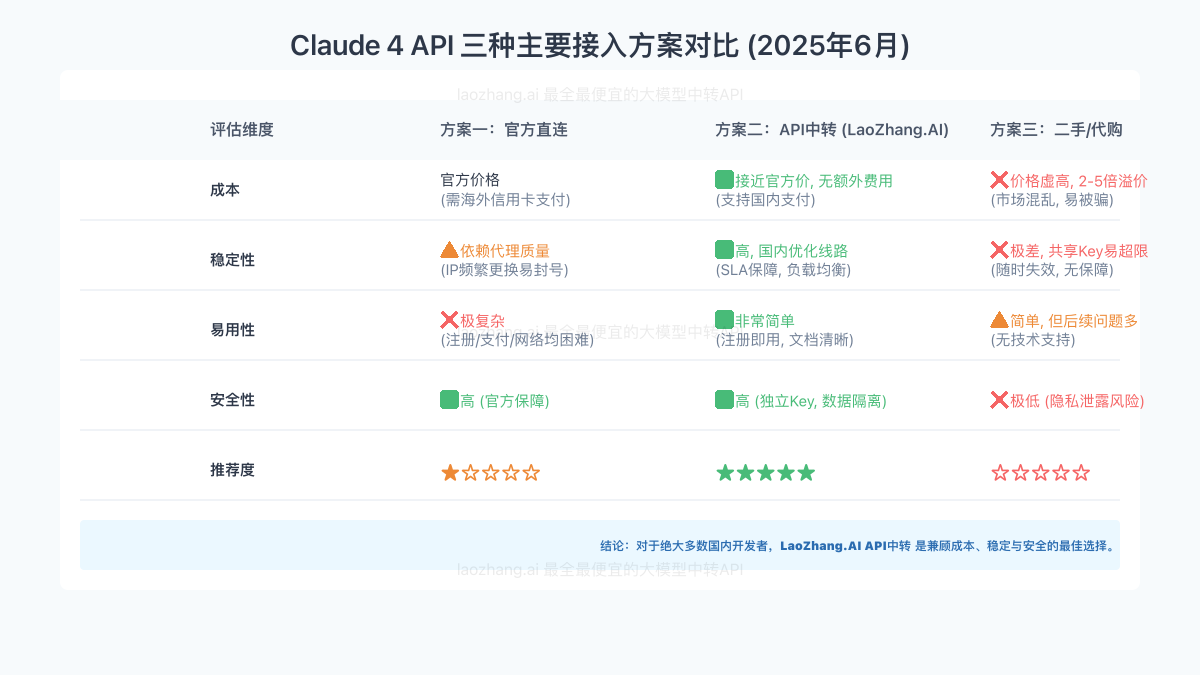Click the (需海外信用卡支付) note

(x=505, y=199)
